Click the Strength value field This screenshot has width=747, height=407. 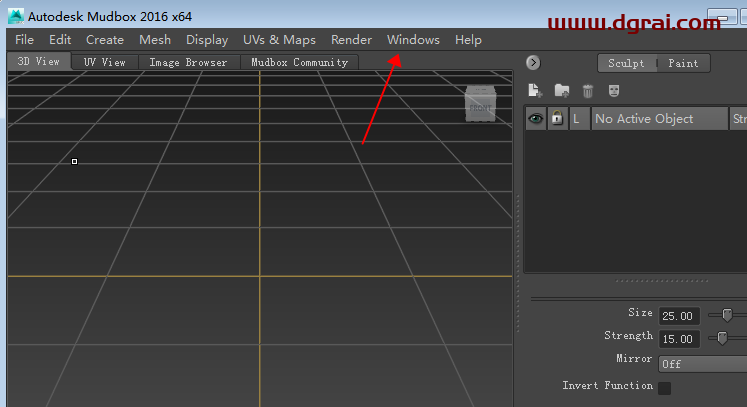coord(679,339)
